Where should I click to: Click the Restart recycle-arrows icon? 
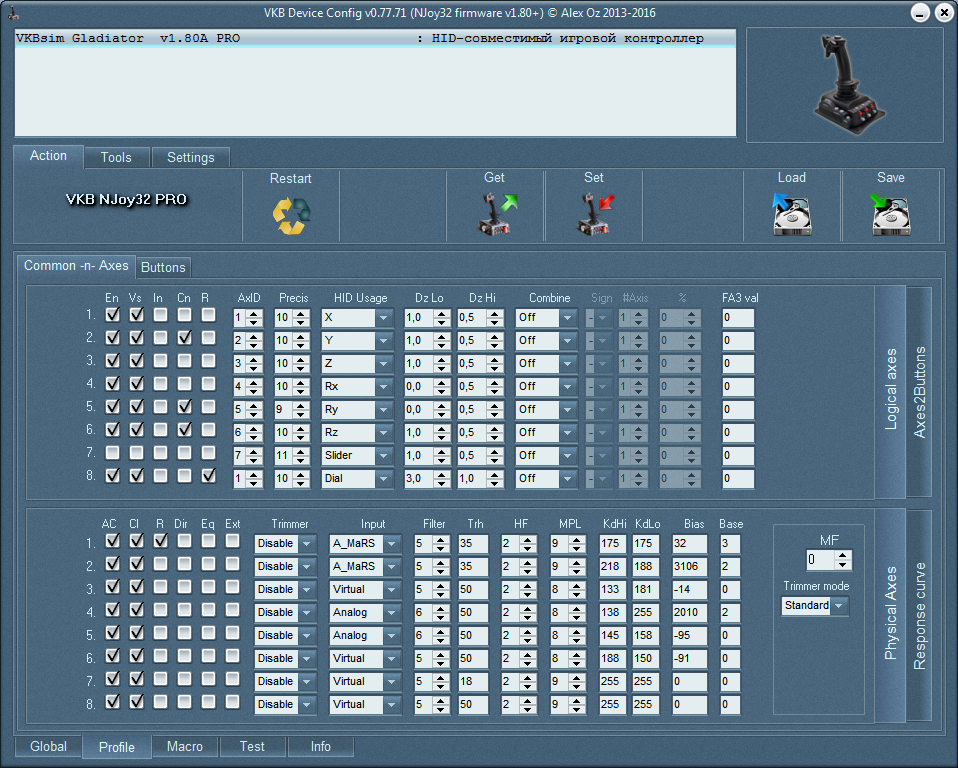point(291,216)
